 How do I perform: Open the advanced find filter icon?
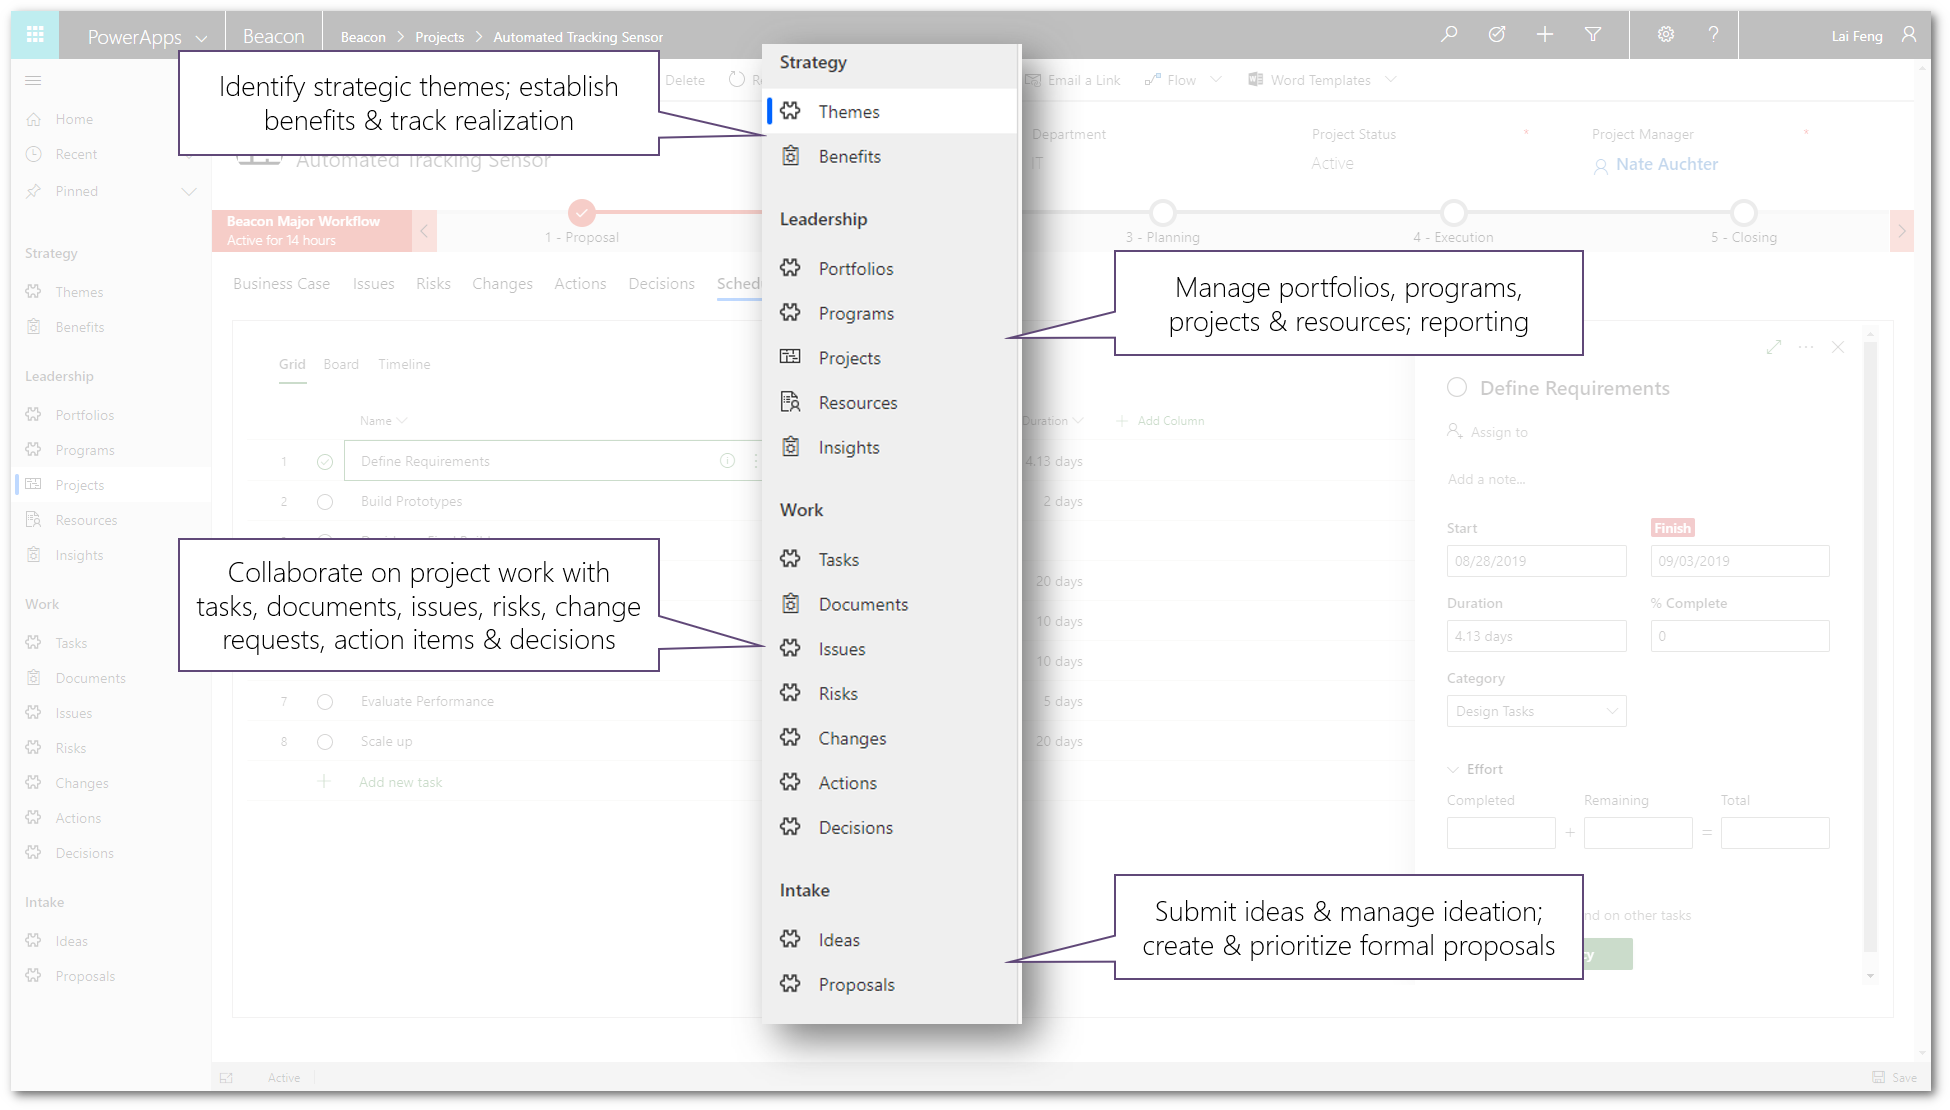pos(1593,35)
